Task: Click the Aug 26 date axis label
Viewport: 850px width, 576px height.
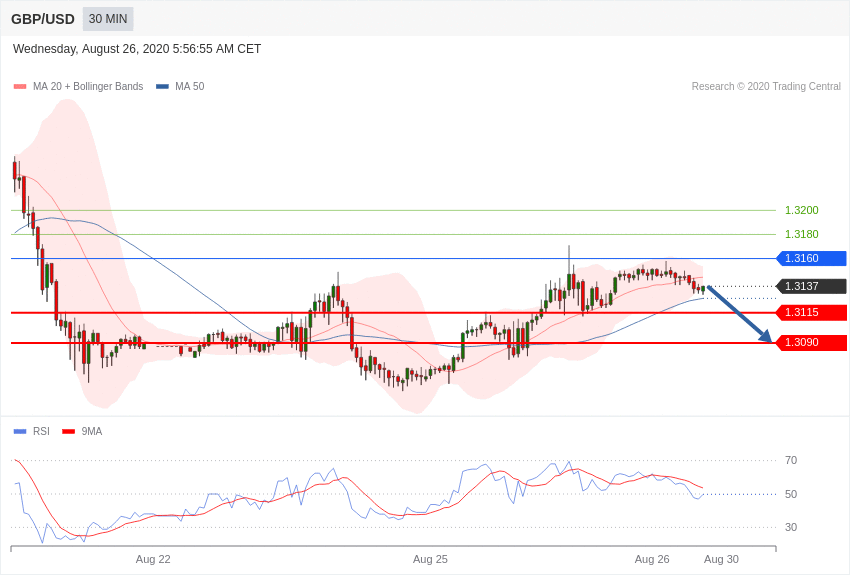Action: [x=652, y=559]
